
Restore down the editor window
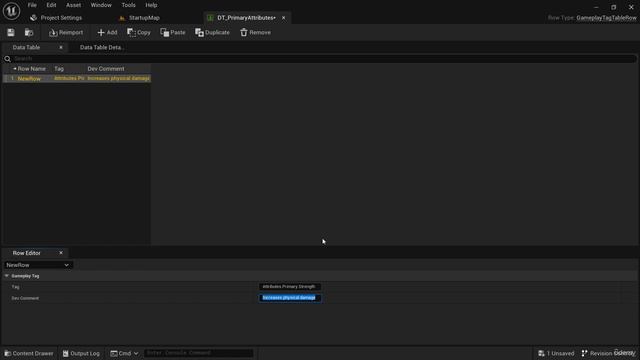point(613,7)
